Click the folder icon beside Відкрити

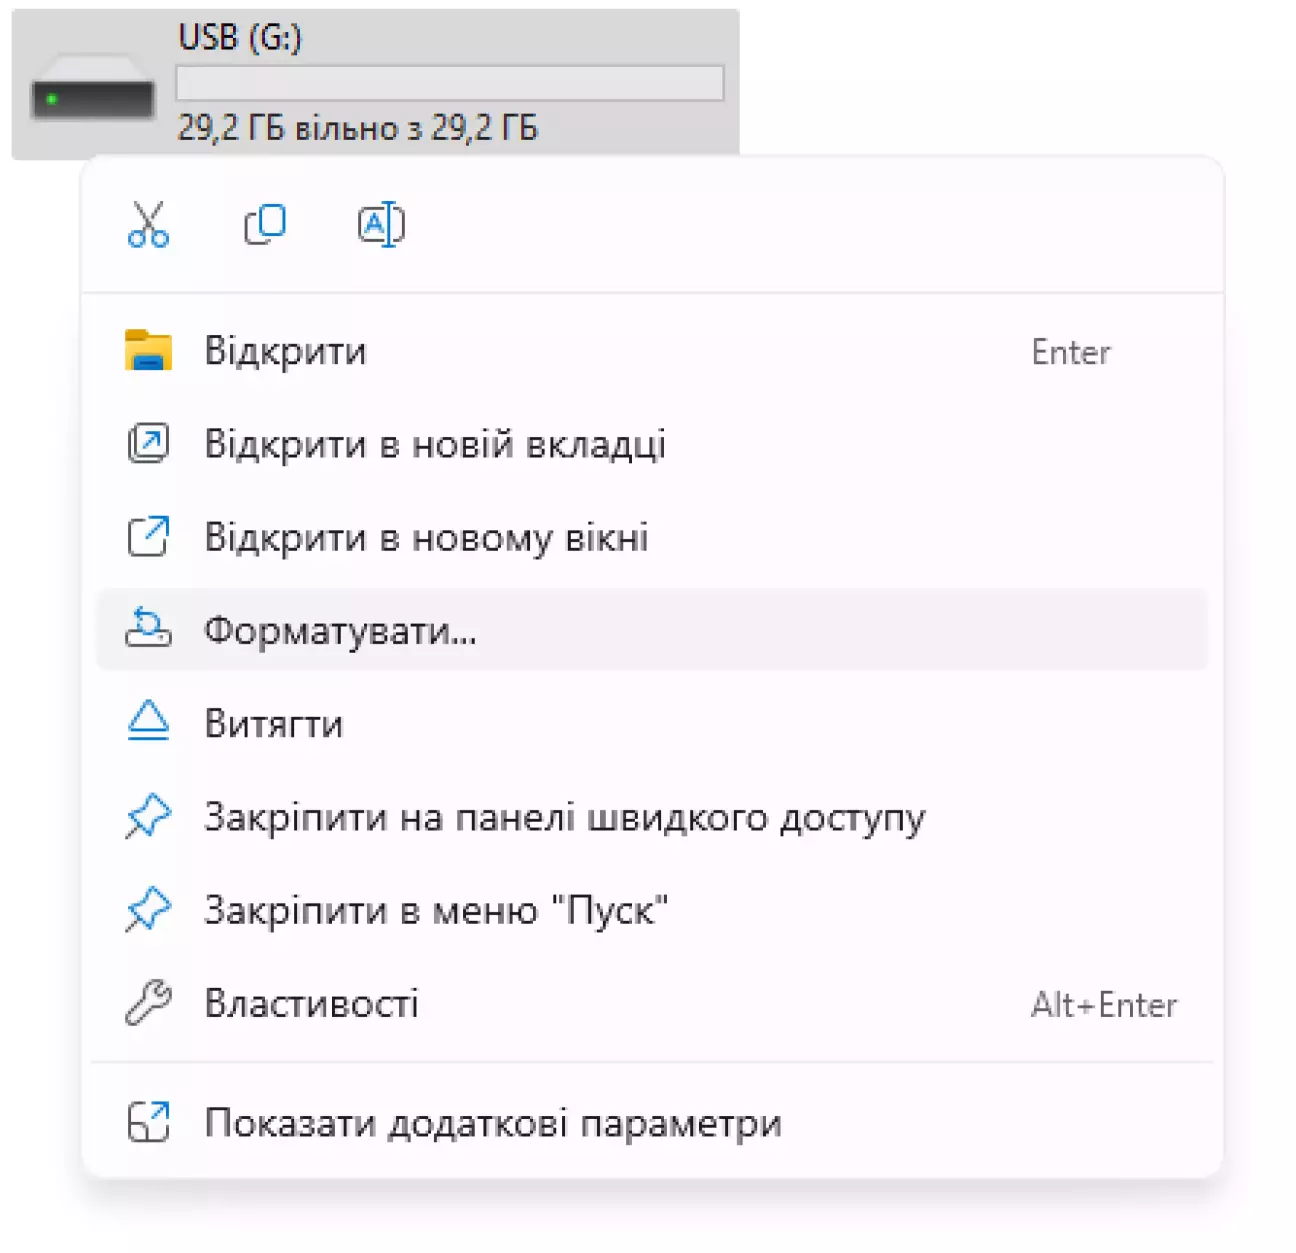148,351
